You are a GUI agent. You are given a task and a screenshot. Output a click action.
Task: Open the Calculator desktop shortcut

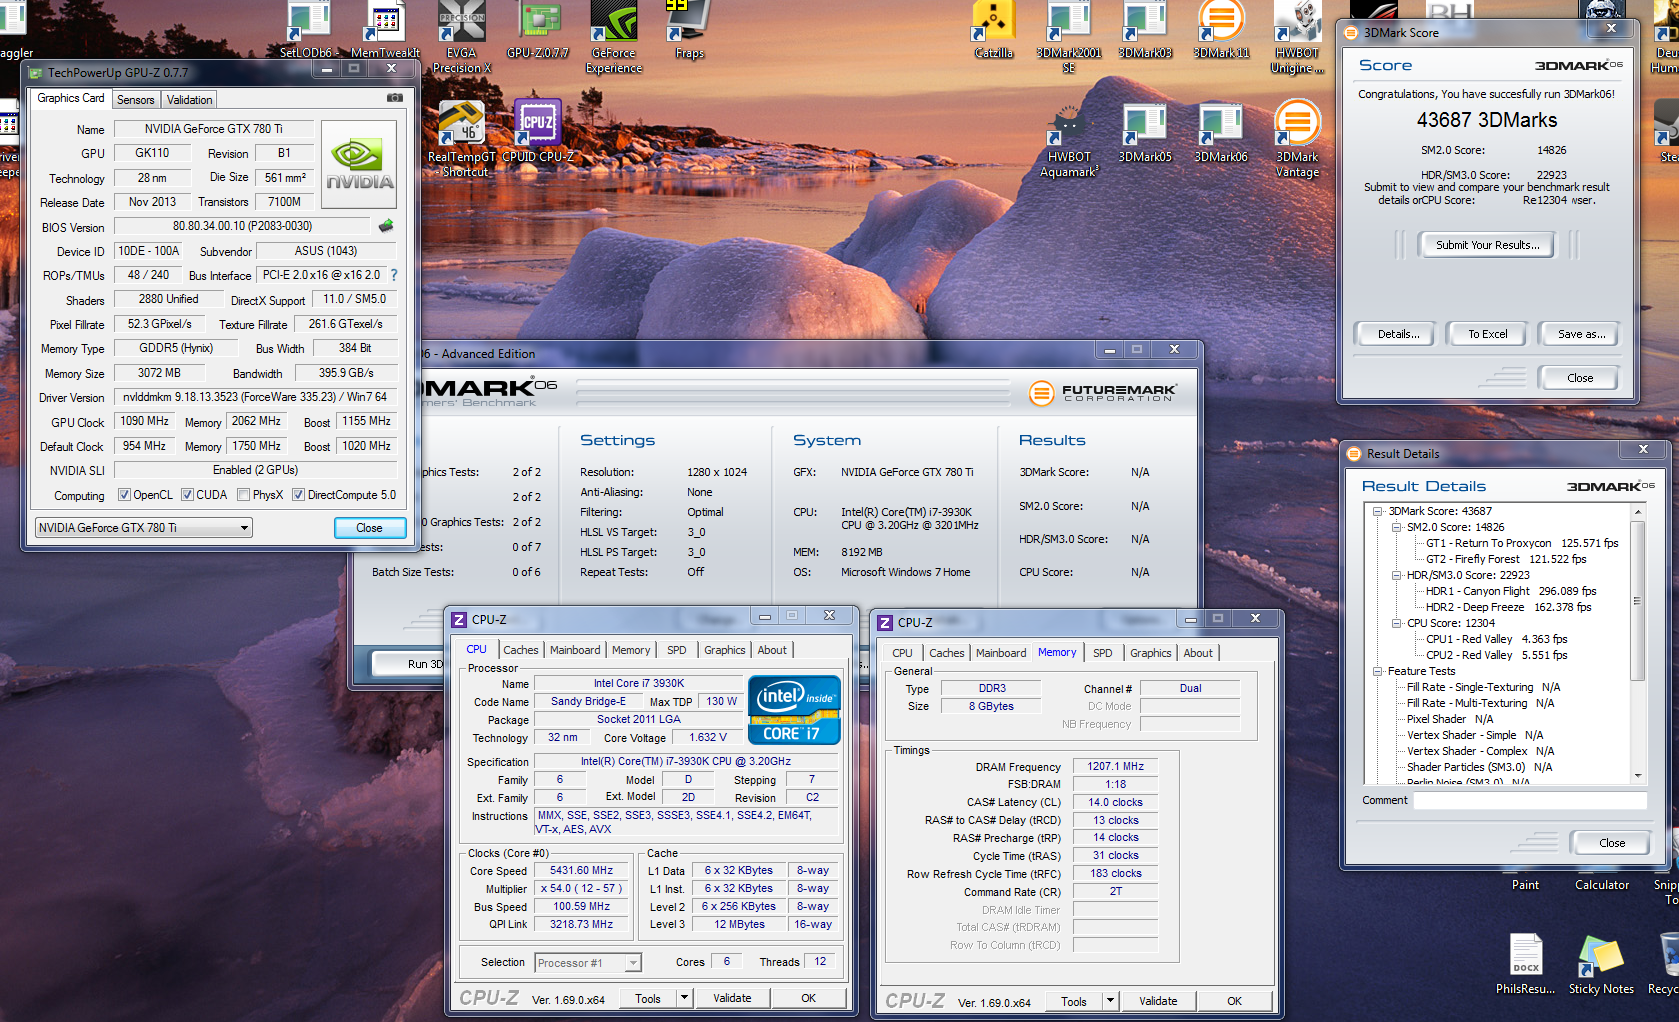1602,885
